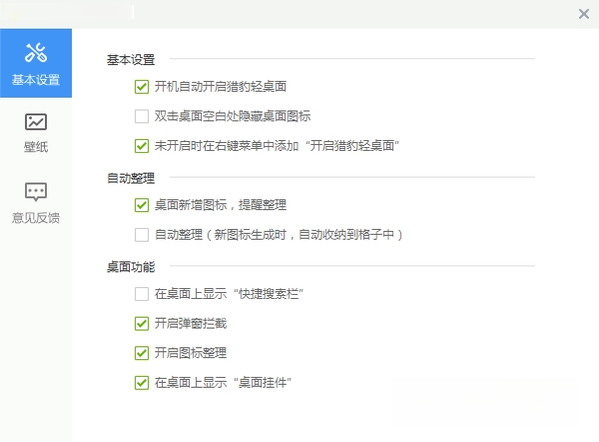
Task: Tick 在桌面上显示“快捷搜索栏” checkbox
Action: (x=142, y=294)
